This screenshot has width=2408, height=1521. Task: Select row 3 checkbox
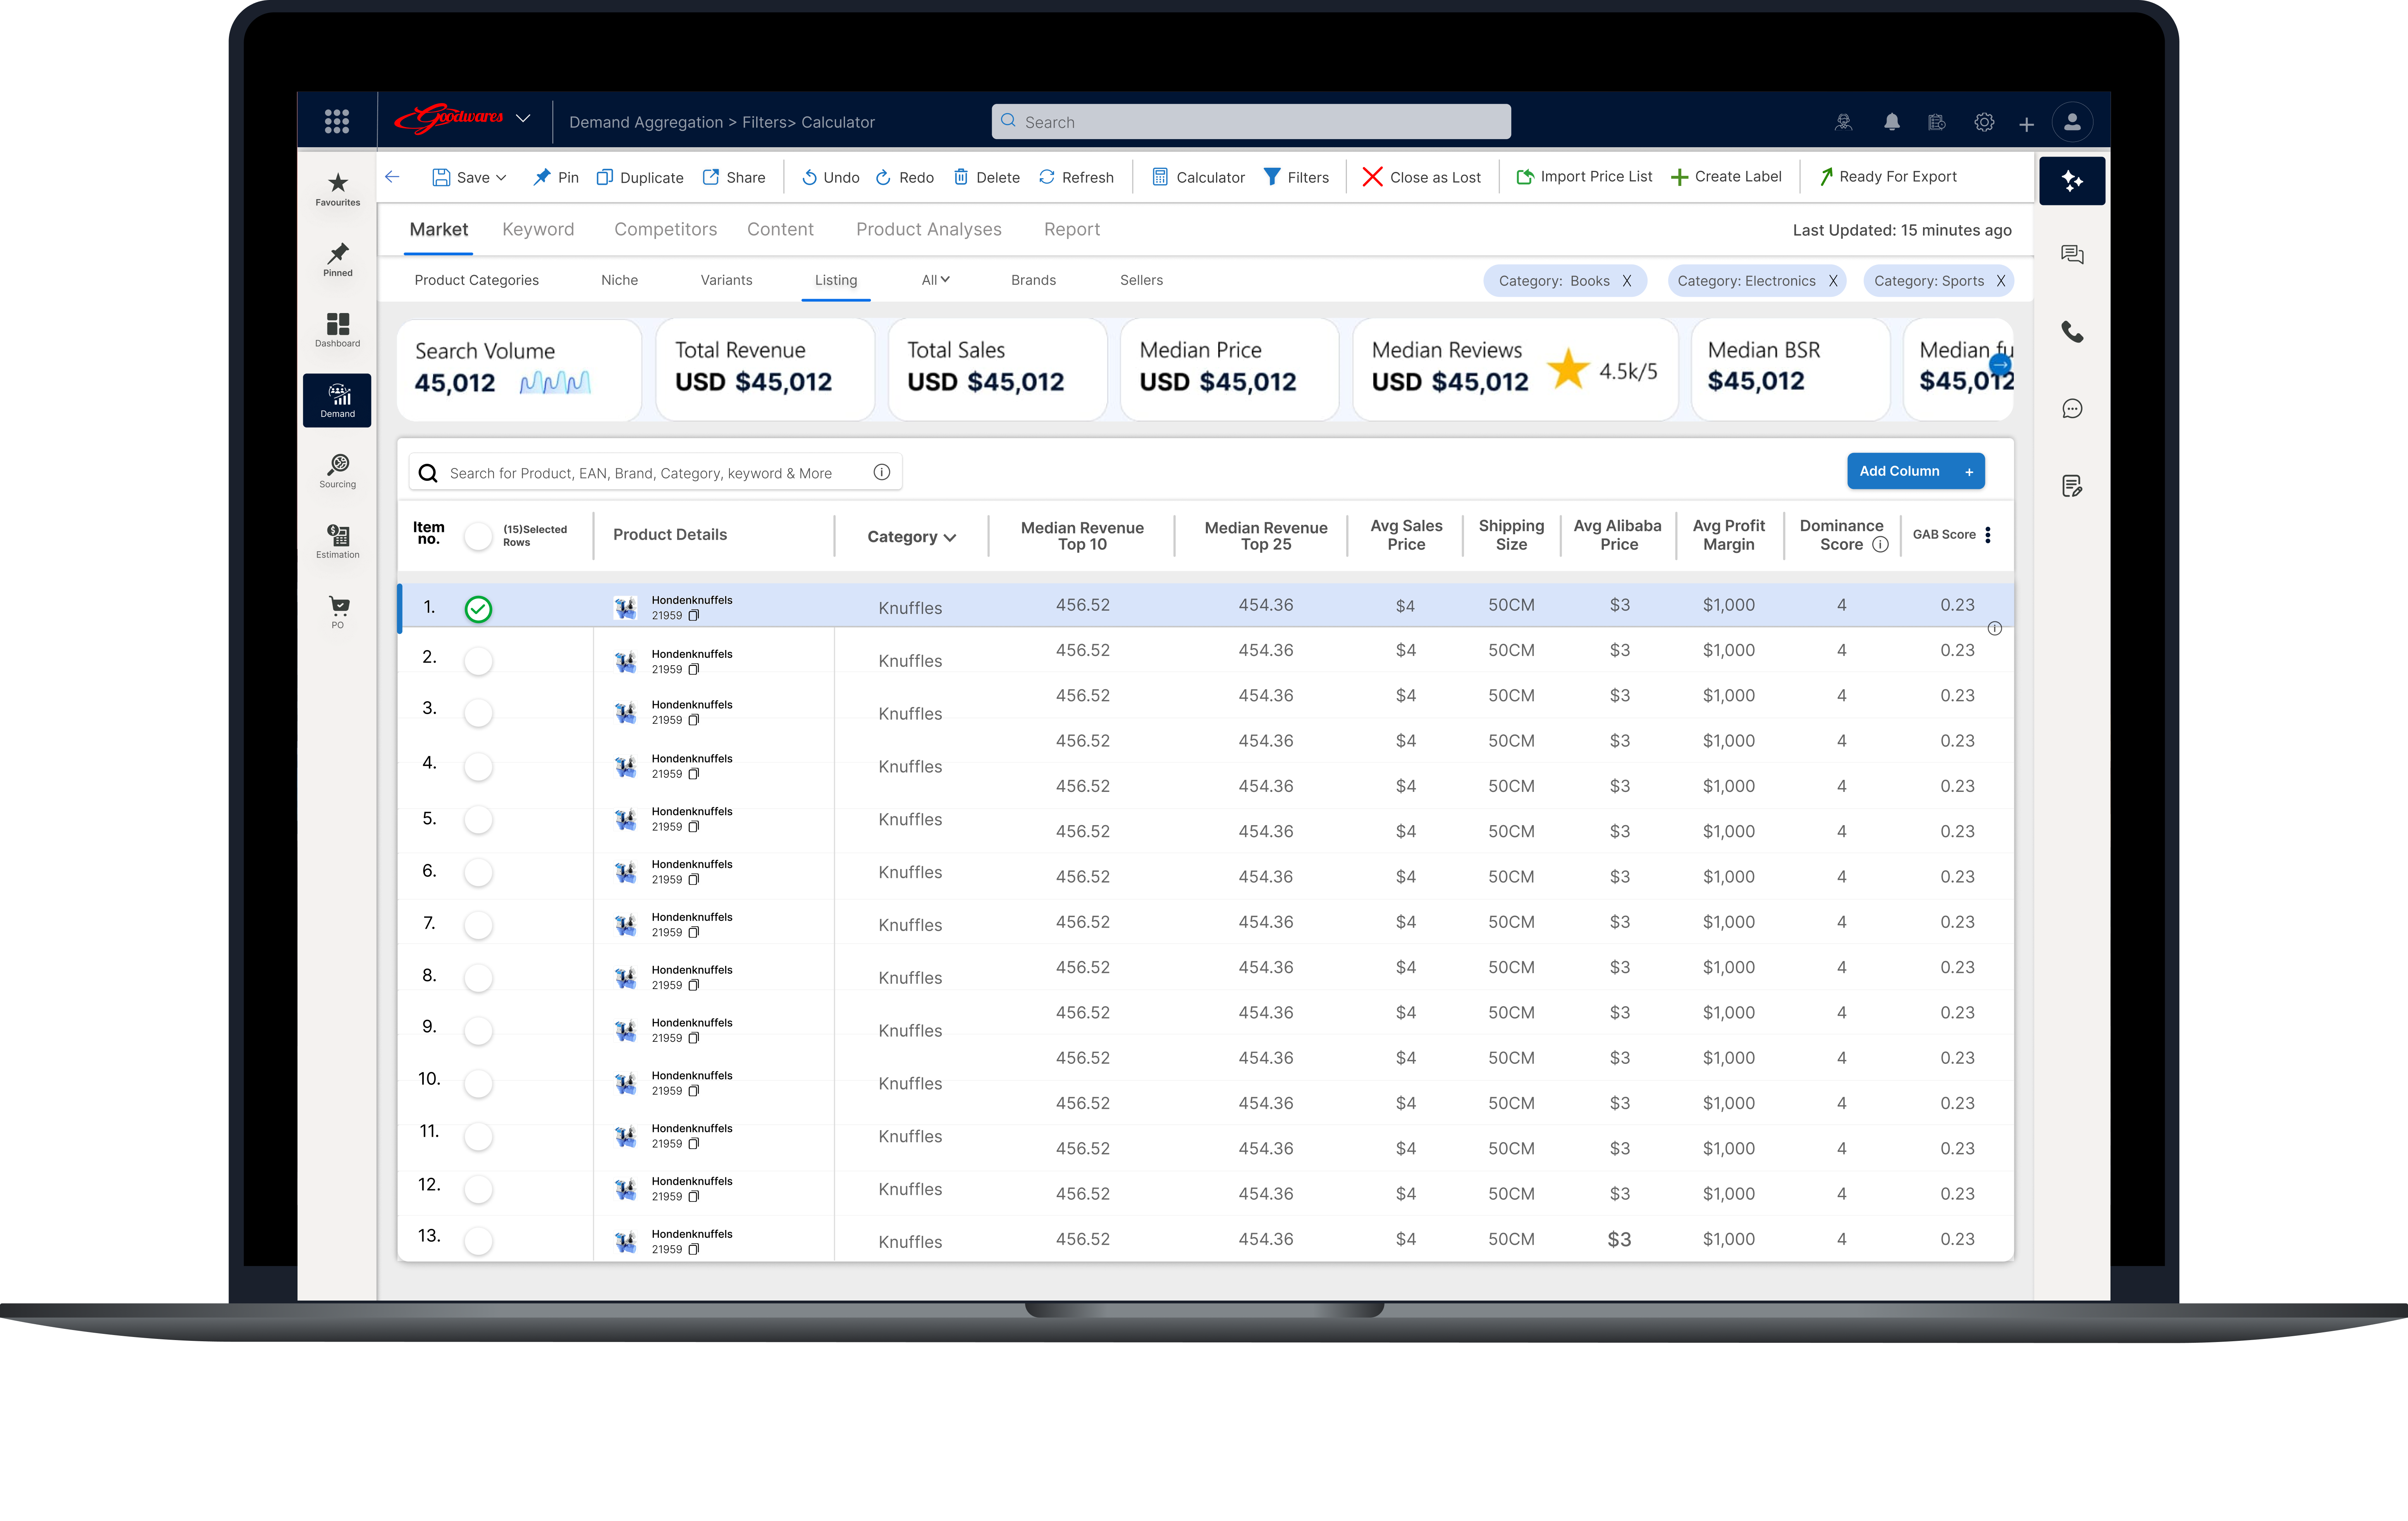click(478, 712)
